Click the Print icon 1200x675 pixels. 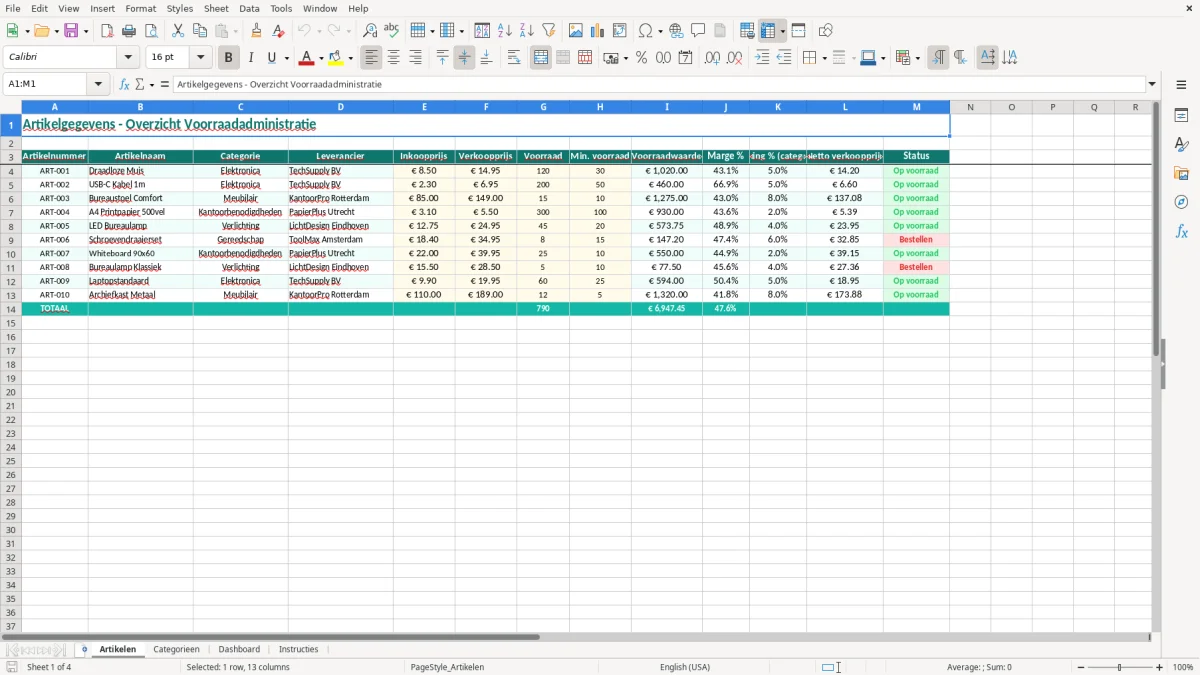[129, 31]
